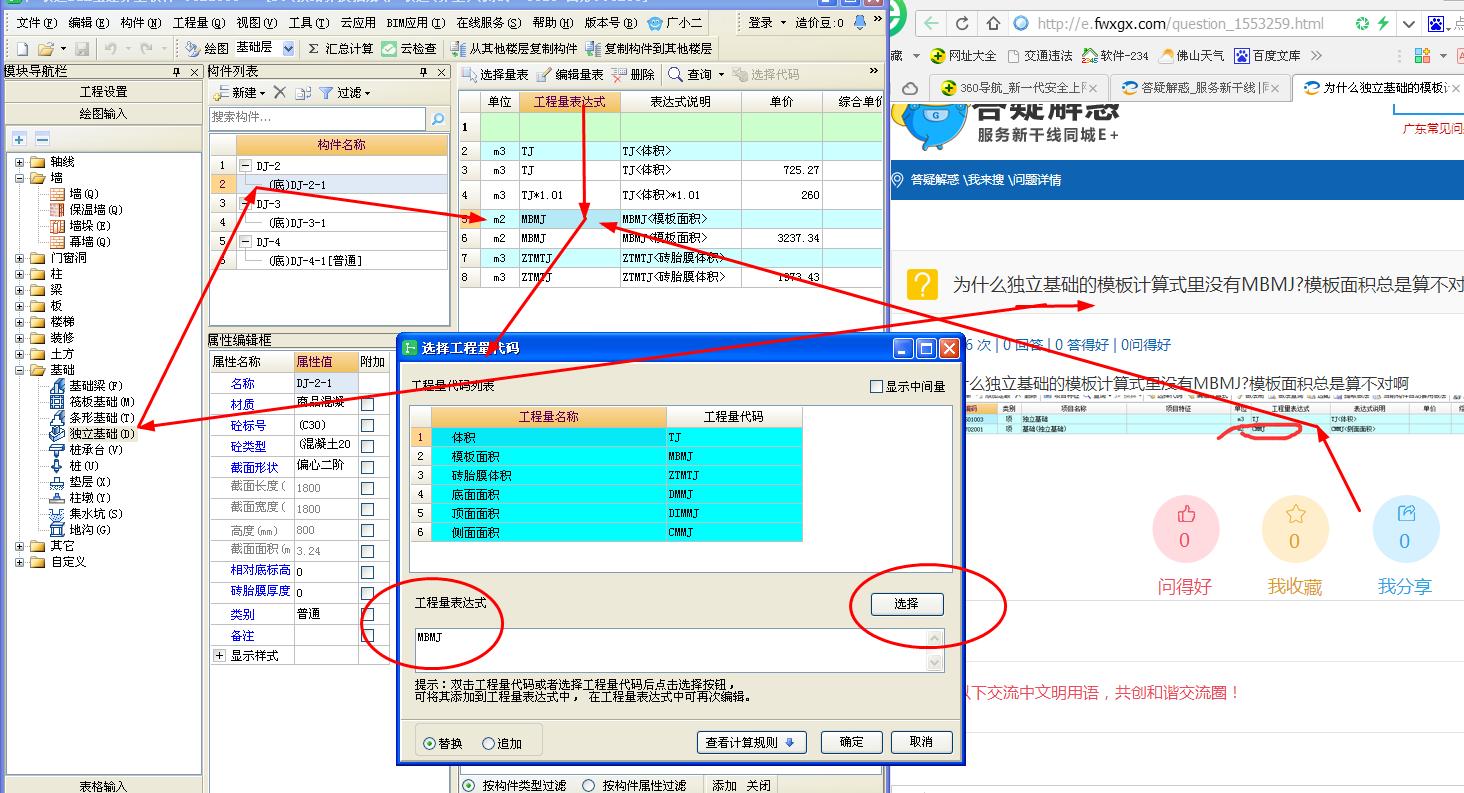Open the 基础层 floor dropdown
Viewport: 1464px width, 793px height.
tap(289, 48)
